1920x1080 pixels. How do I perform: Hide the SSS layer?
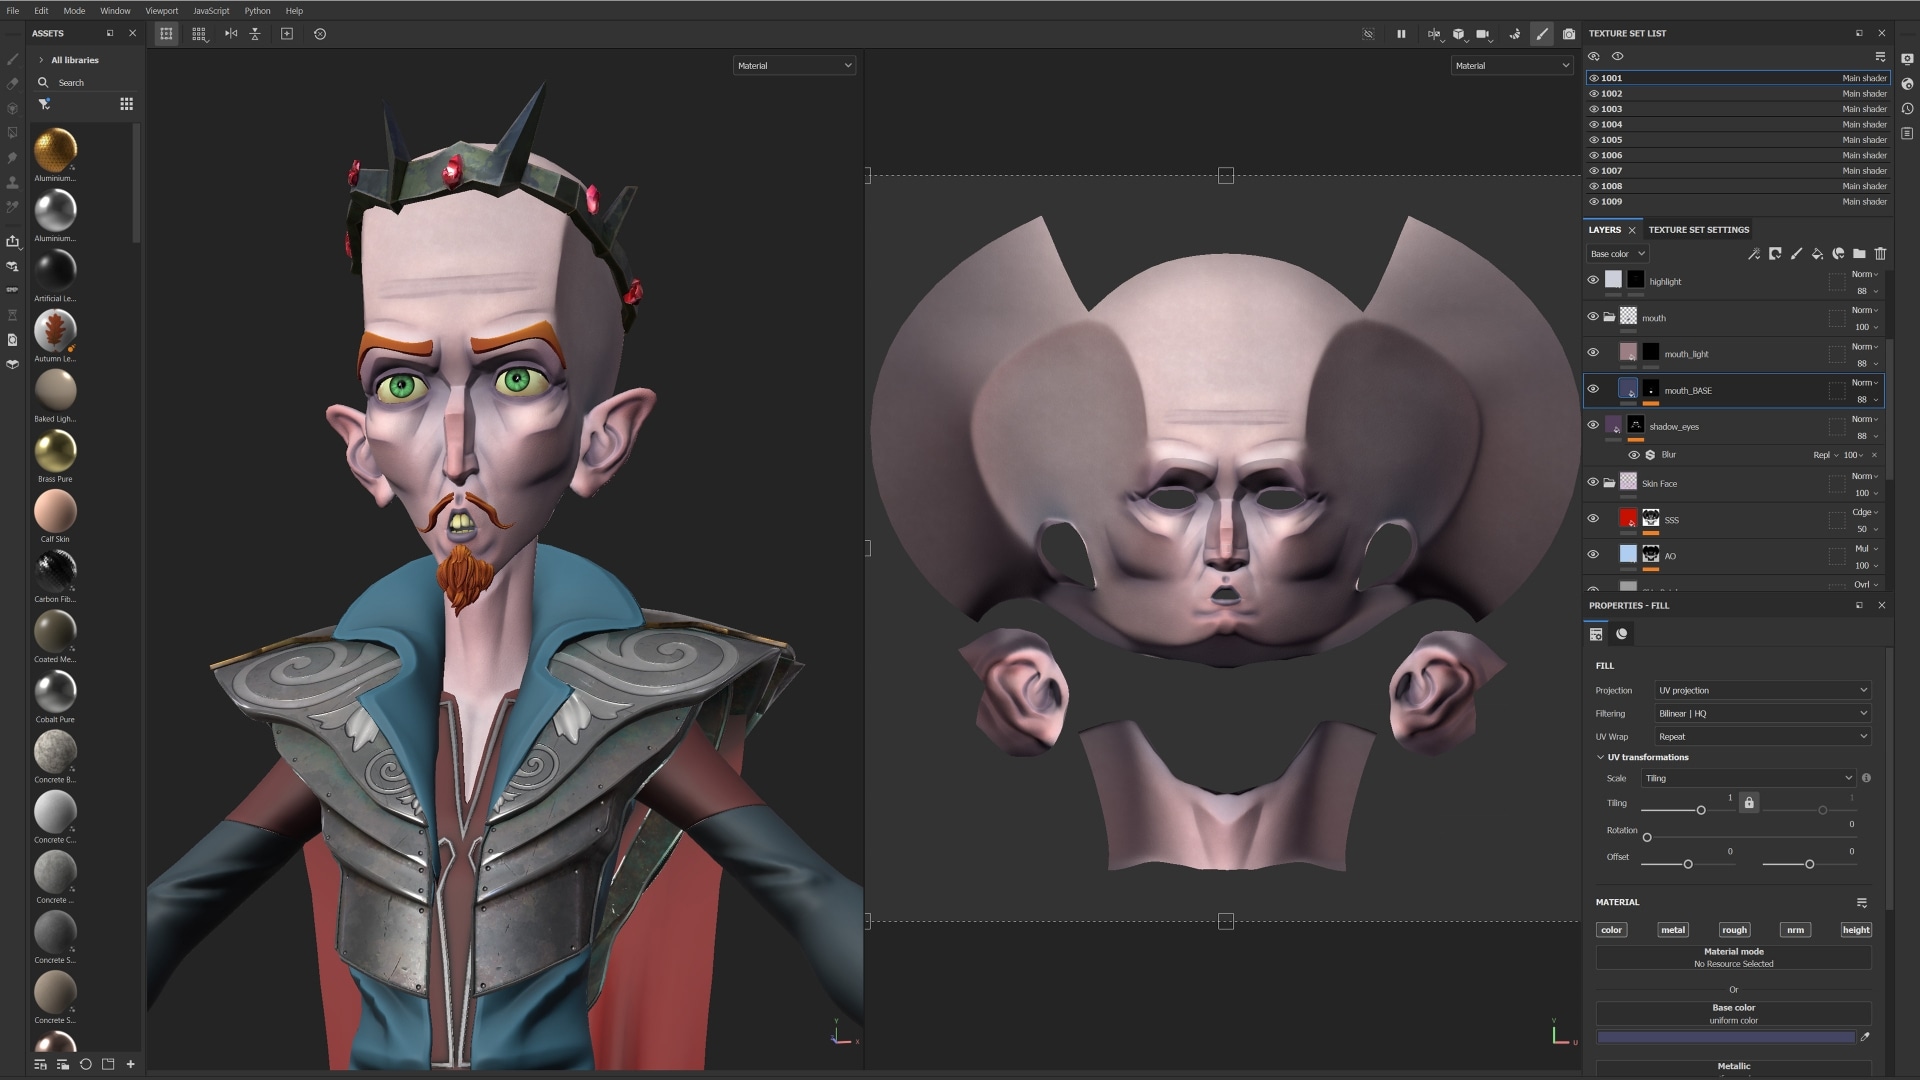point(1593,518)
